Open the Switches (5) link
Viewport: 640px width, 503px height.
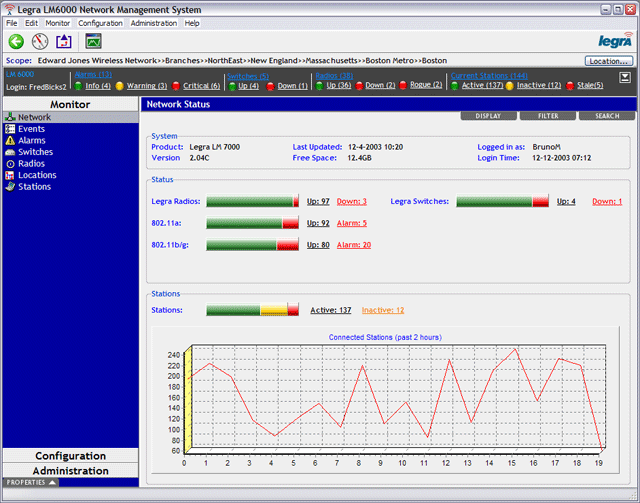(248, 76)
